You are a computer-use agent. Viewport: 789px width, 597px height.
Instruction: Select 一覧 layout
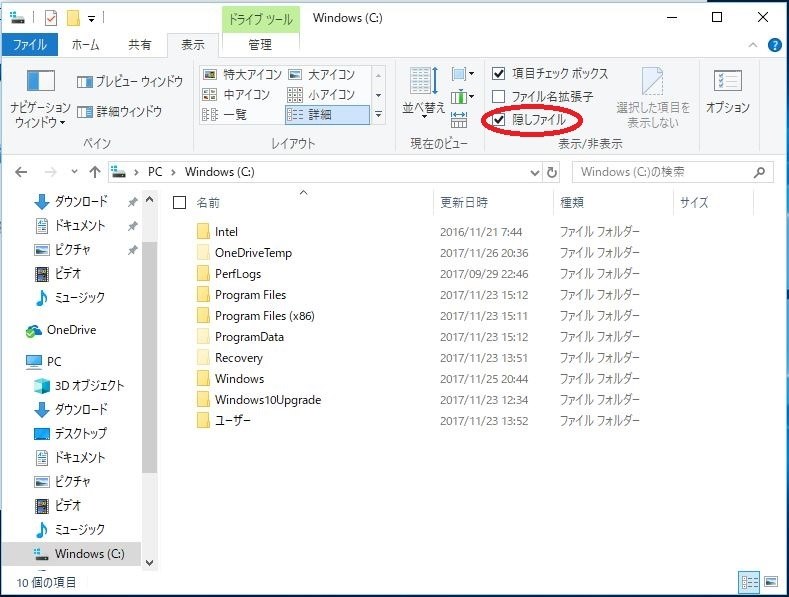pyautogui.click(x=224, y=115)
